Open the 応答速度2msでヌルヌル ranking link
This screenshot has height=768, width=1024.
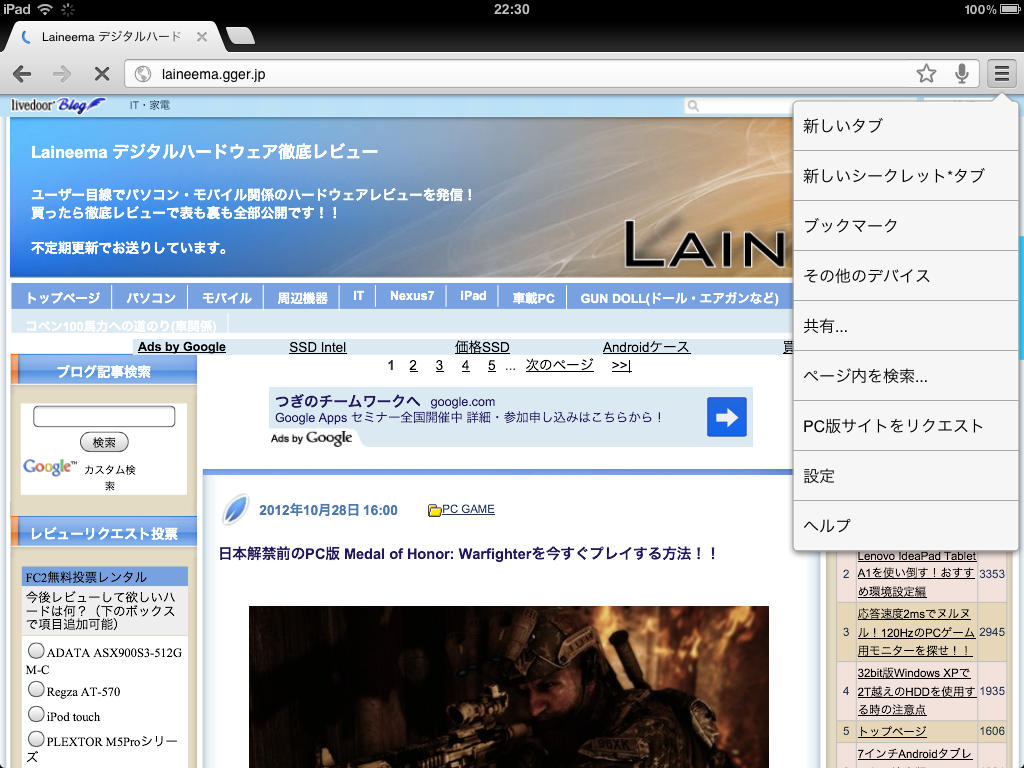tap(916, 632)
